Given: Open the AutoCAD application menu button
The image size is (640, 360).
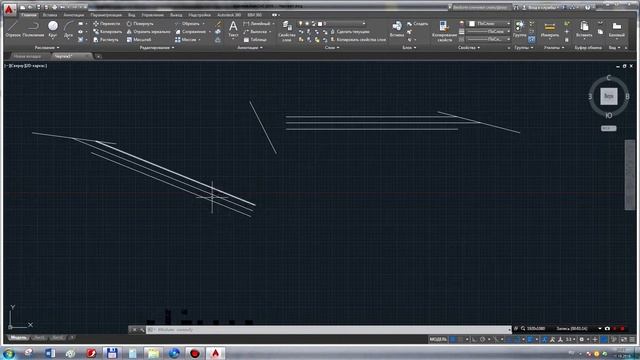Looking at the screenshot, I should (9, 9).
